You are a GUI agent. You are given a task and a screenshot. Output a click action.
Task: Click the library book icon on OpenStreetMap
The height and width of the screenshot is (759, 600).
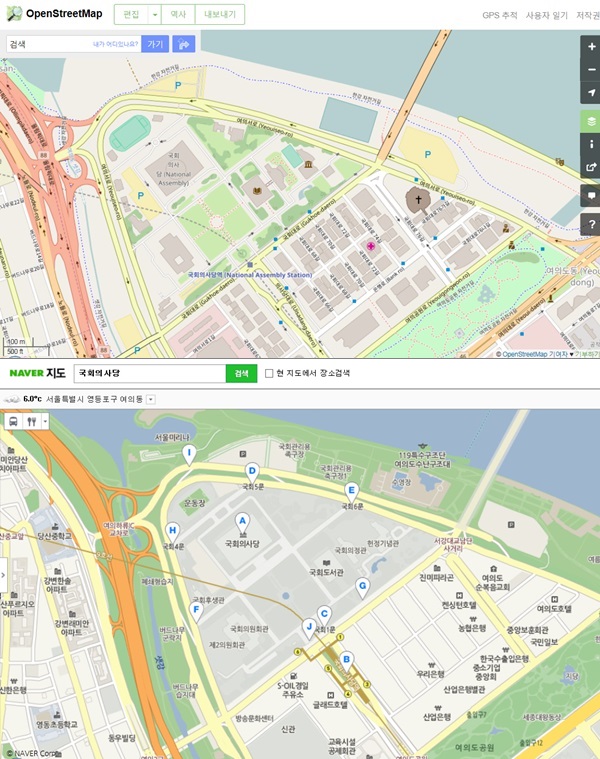[257, 191]
